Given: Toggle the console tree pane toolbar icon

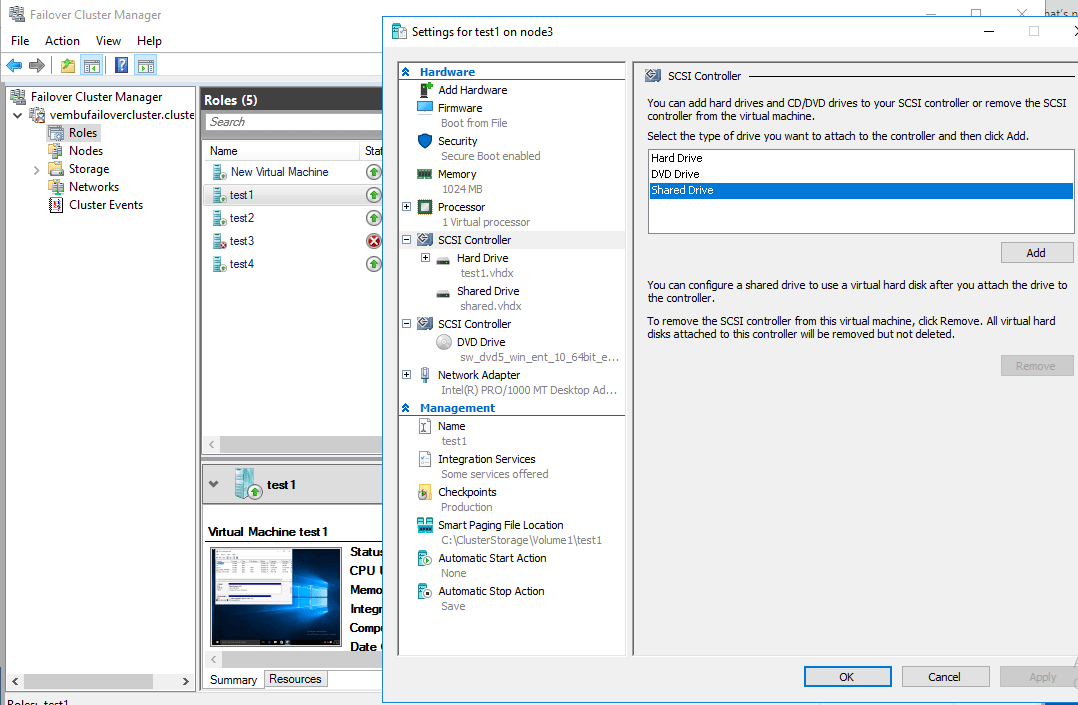Looking at the screenshot, I should pyautogui.click(x=91, y=65).
